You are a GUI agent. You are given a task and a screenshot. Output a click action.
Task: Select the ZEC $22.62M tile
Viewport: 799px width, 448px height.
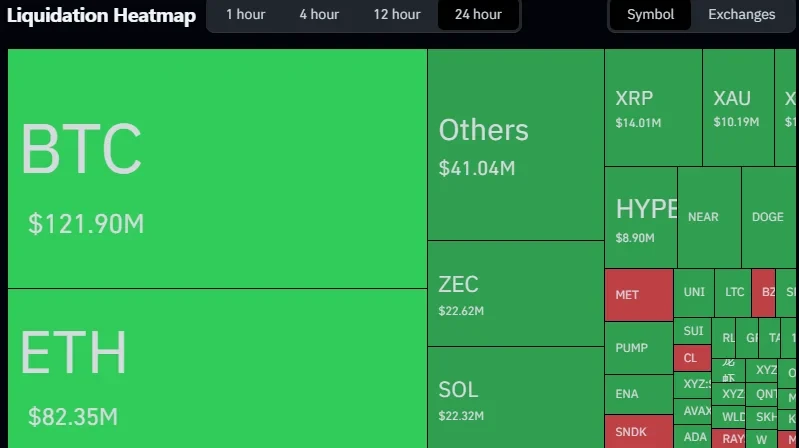[x=516, y=294]
